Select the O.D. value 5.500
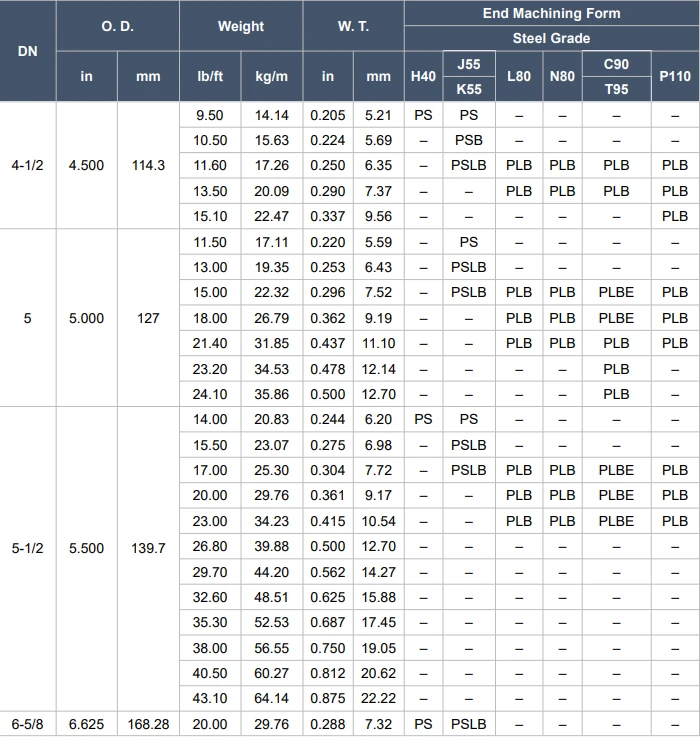Viewport: 700px width, 737px height. click(87, 548)
